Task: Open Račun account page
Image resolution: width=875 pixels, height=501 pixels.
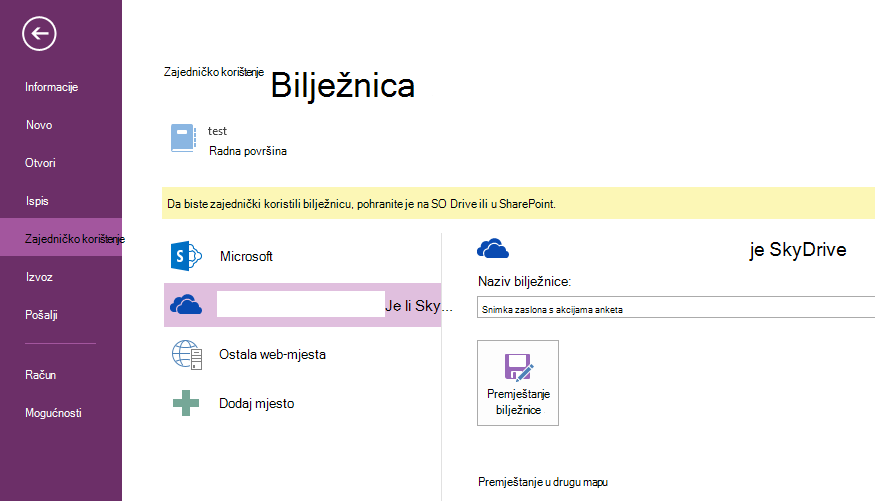Action: pos(40,375)
